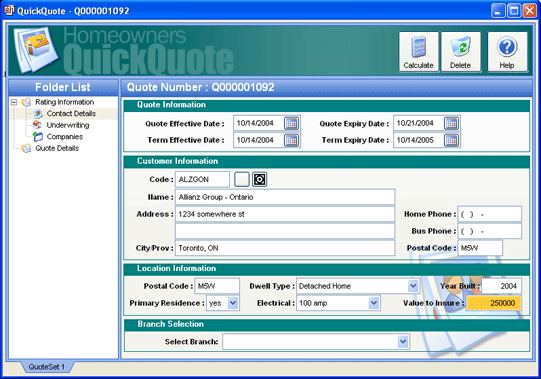Open the Primary Residence dropdown
The width and height of the screenshot is (541, 379).
pyautogui.click(x=233, y=303)
